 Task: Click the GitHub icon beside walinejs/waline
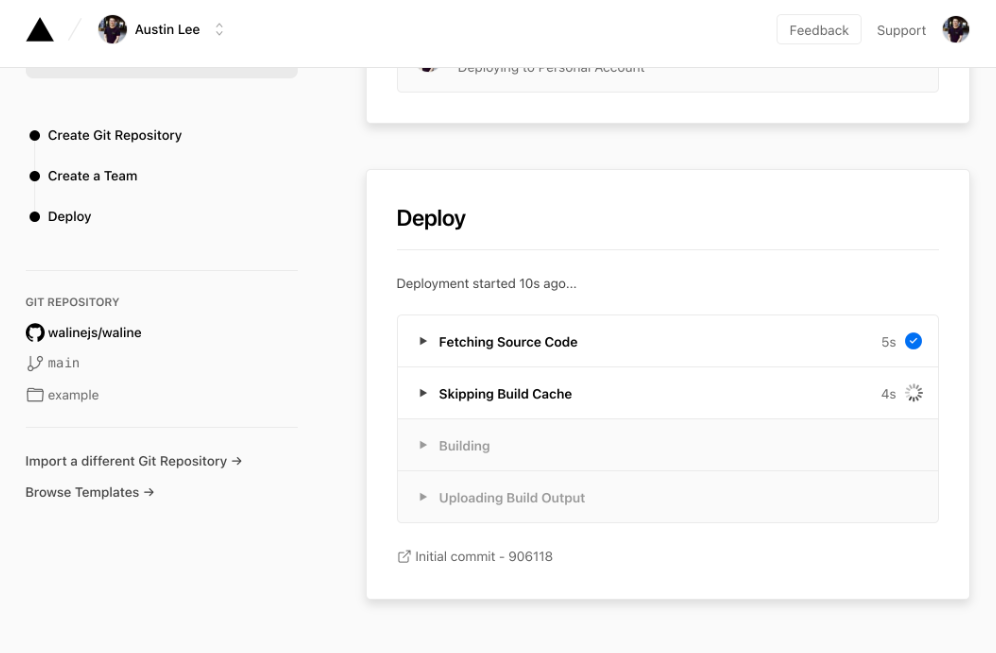(x=35, y=333)
